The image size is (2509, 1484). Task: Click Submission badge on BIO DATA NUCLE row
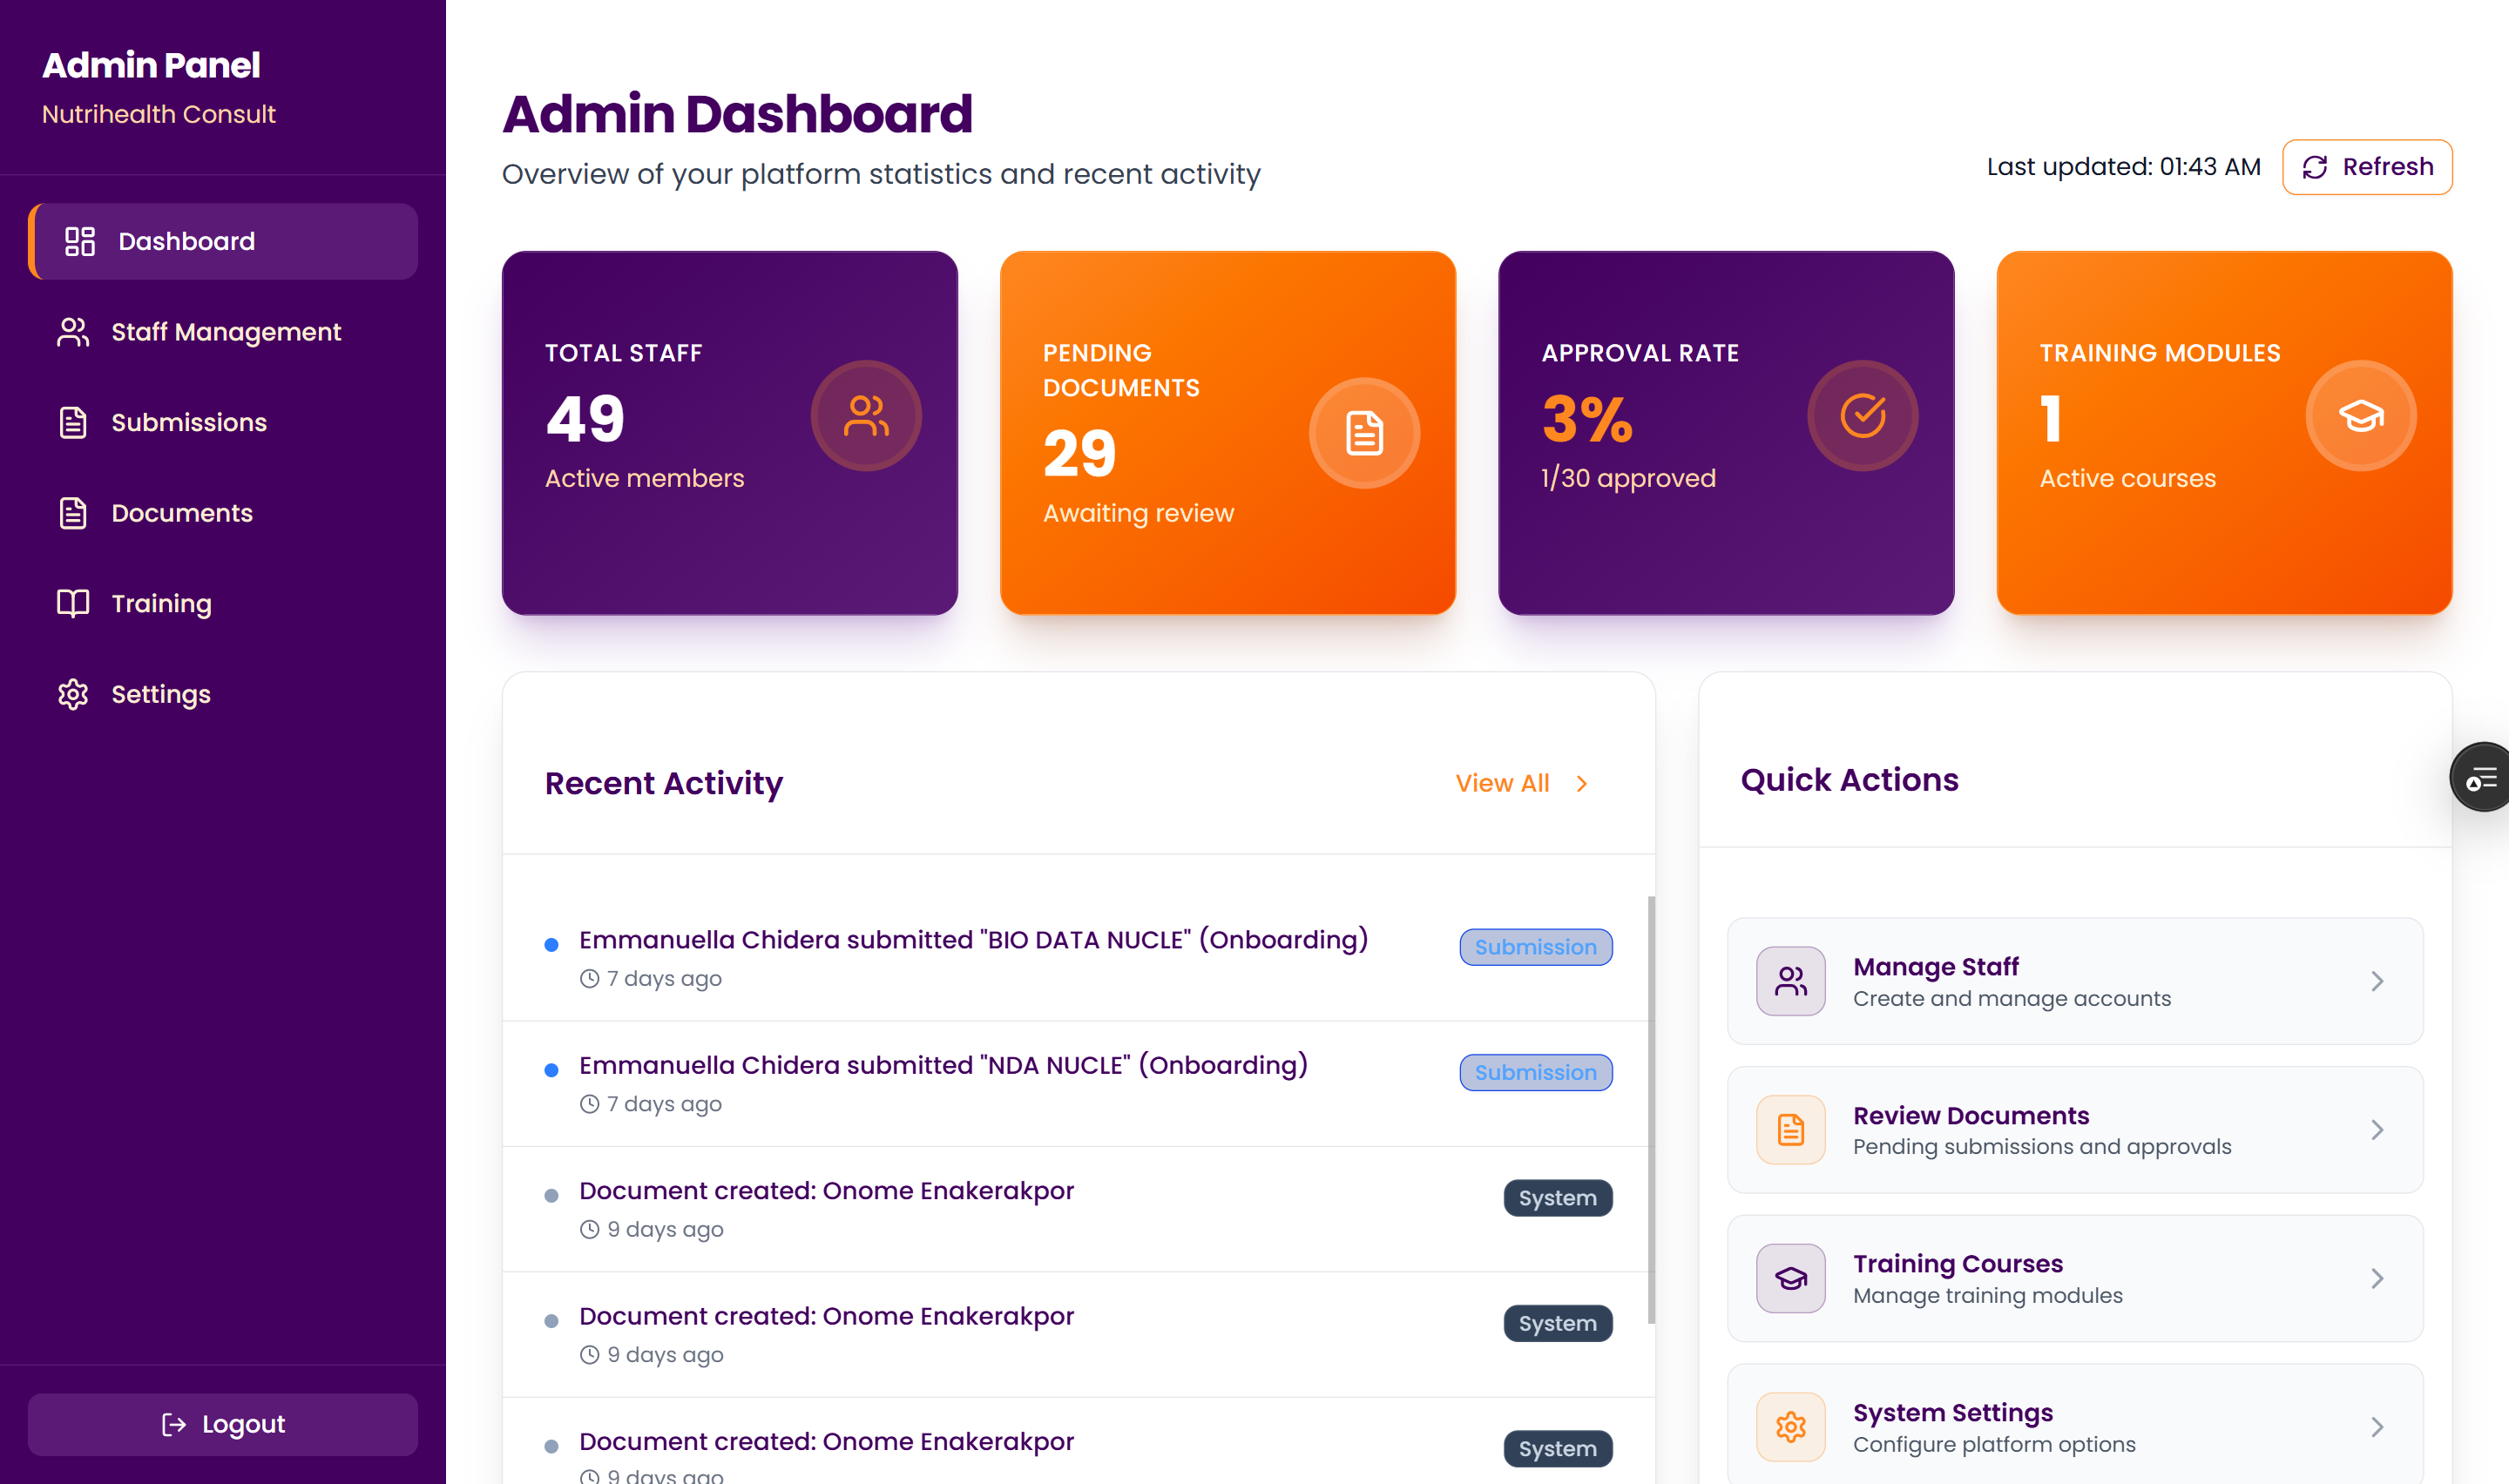(x=1535, y=947)
